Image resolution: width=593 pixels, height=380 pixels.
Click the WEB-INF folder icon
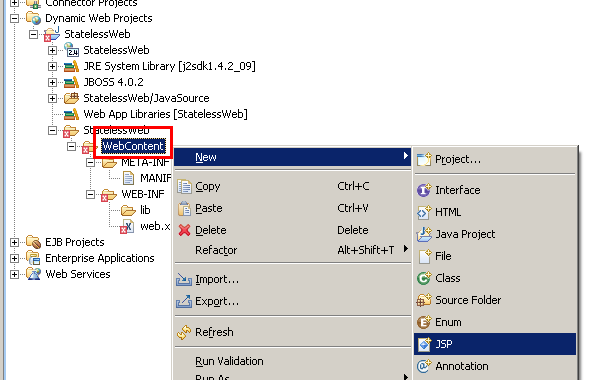[x=109, y=195]
